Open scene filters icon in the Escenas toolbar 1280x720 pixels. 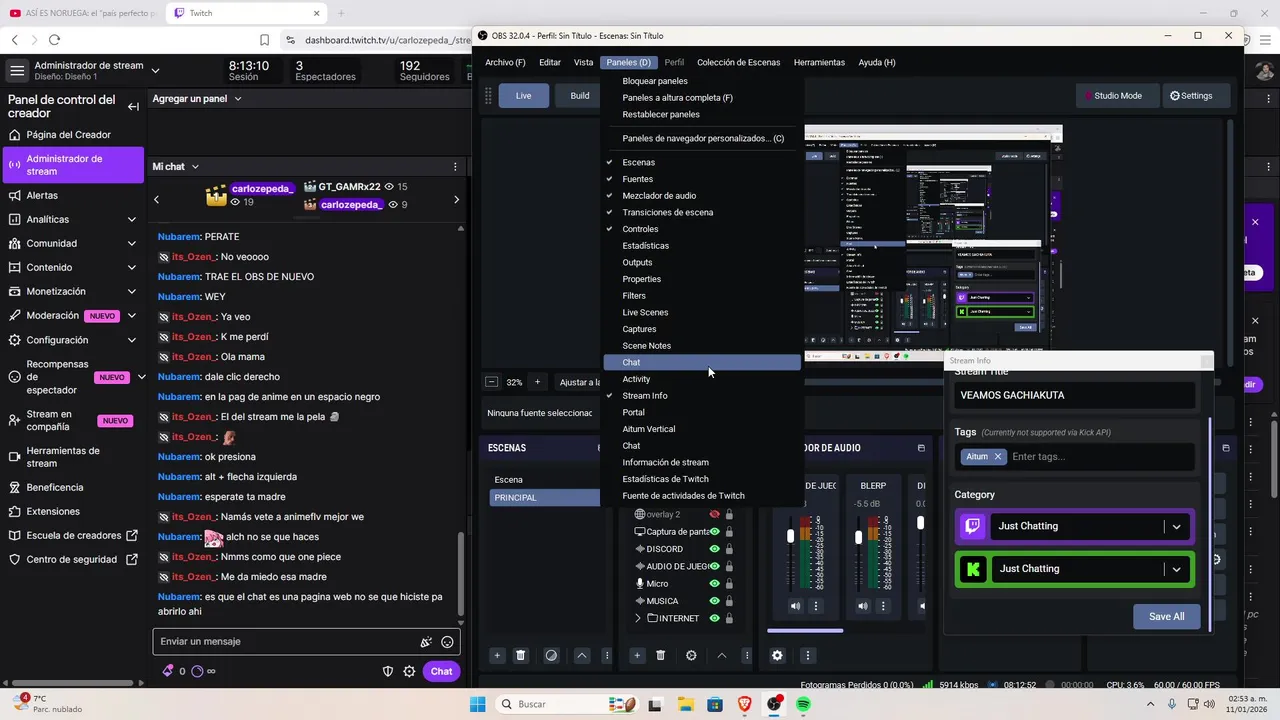click(551, 656)
